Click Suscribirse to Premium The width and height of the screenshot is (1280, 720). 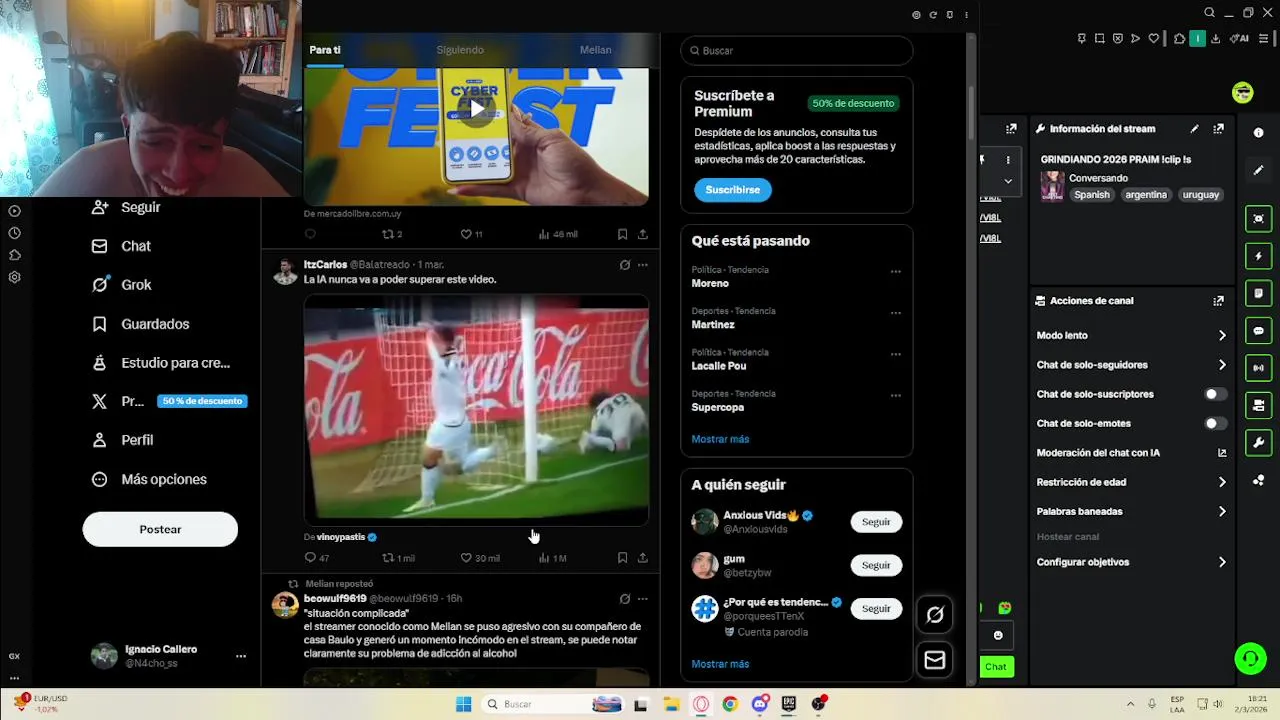pos(732,190)
